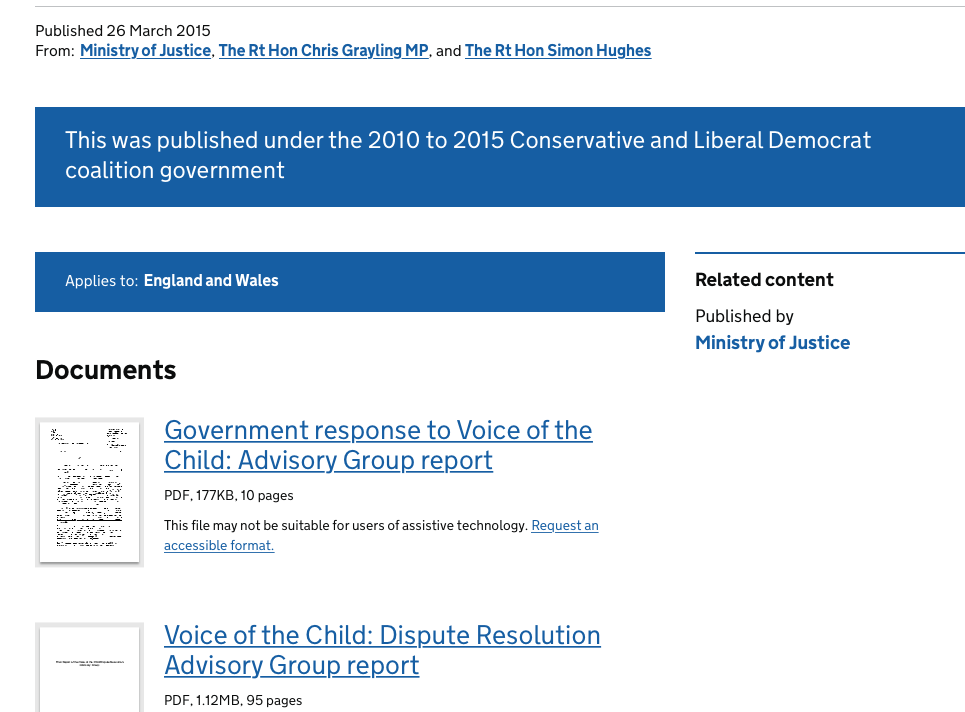Click the Documents section heading
This screenshot has width=965, height=712.
coord(106,370)
